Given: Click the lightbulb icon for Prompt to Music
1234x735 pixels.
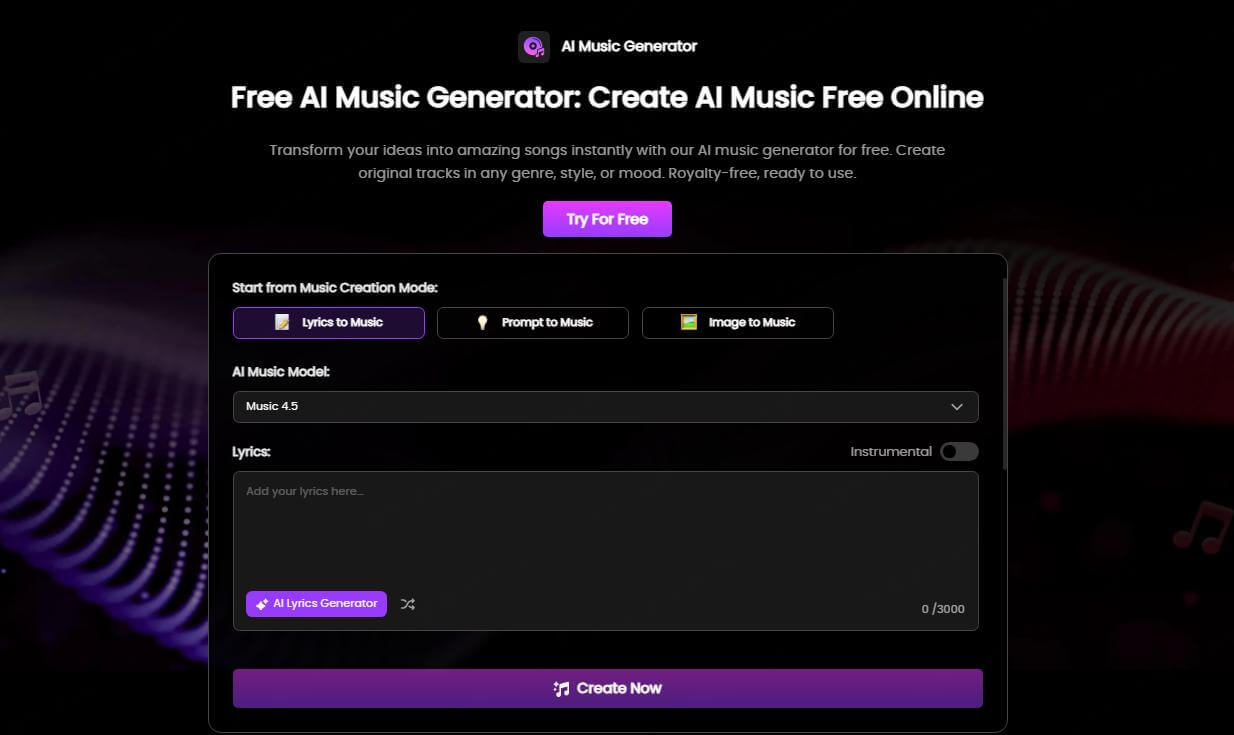Looking at the screenshot, I should 484,322.
